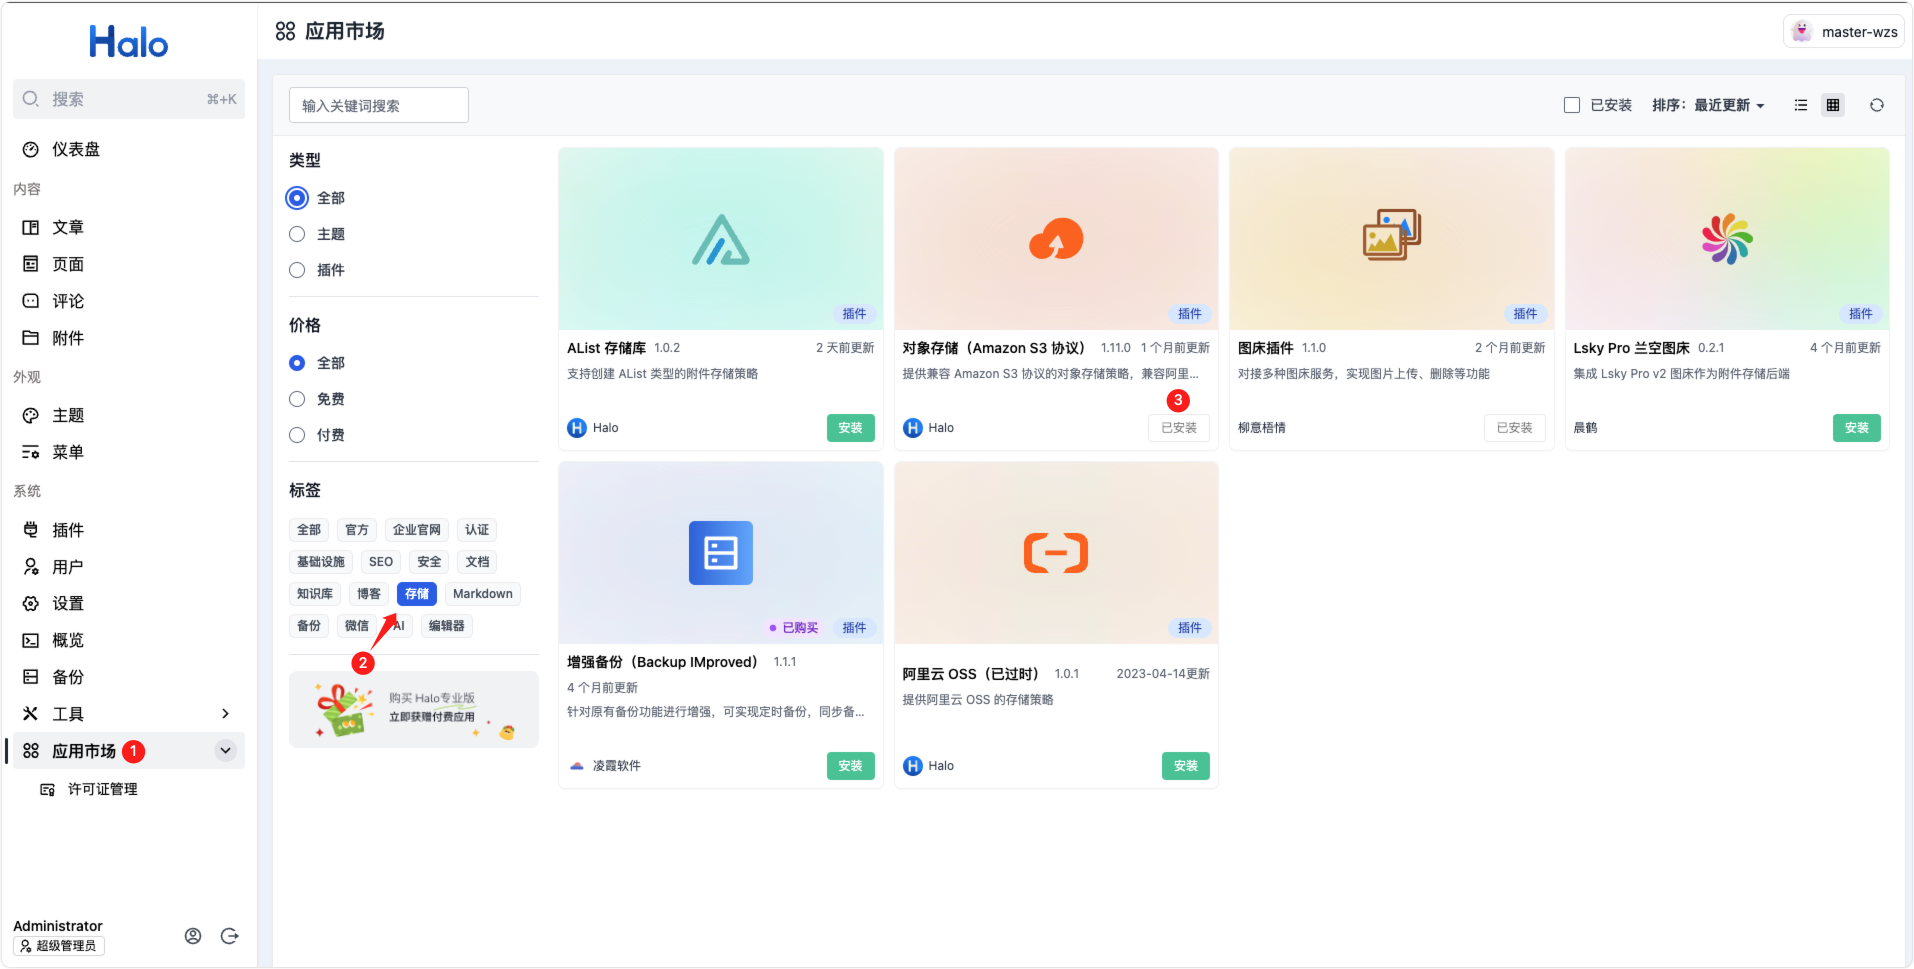Open the 插件 plugins icon in sidebar
1914x969 pixels.
tap(31, 530)
